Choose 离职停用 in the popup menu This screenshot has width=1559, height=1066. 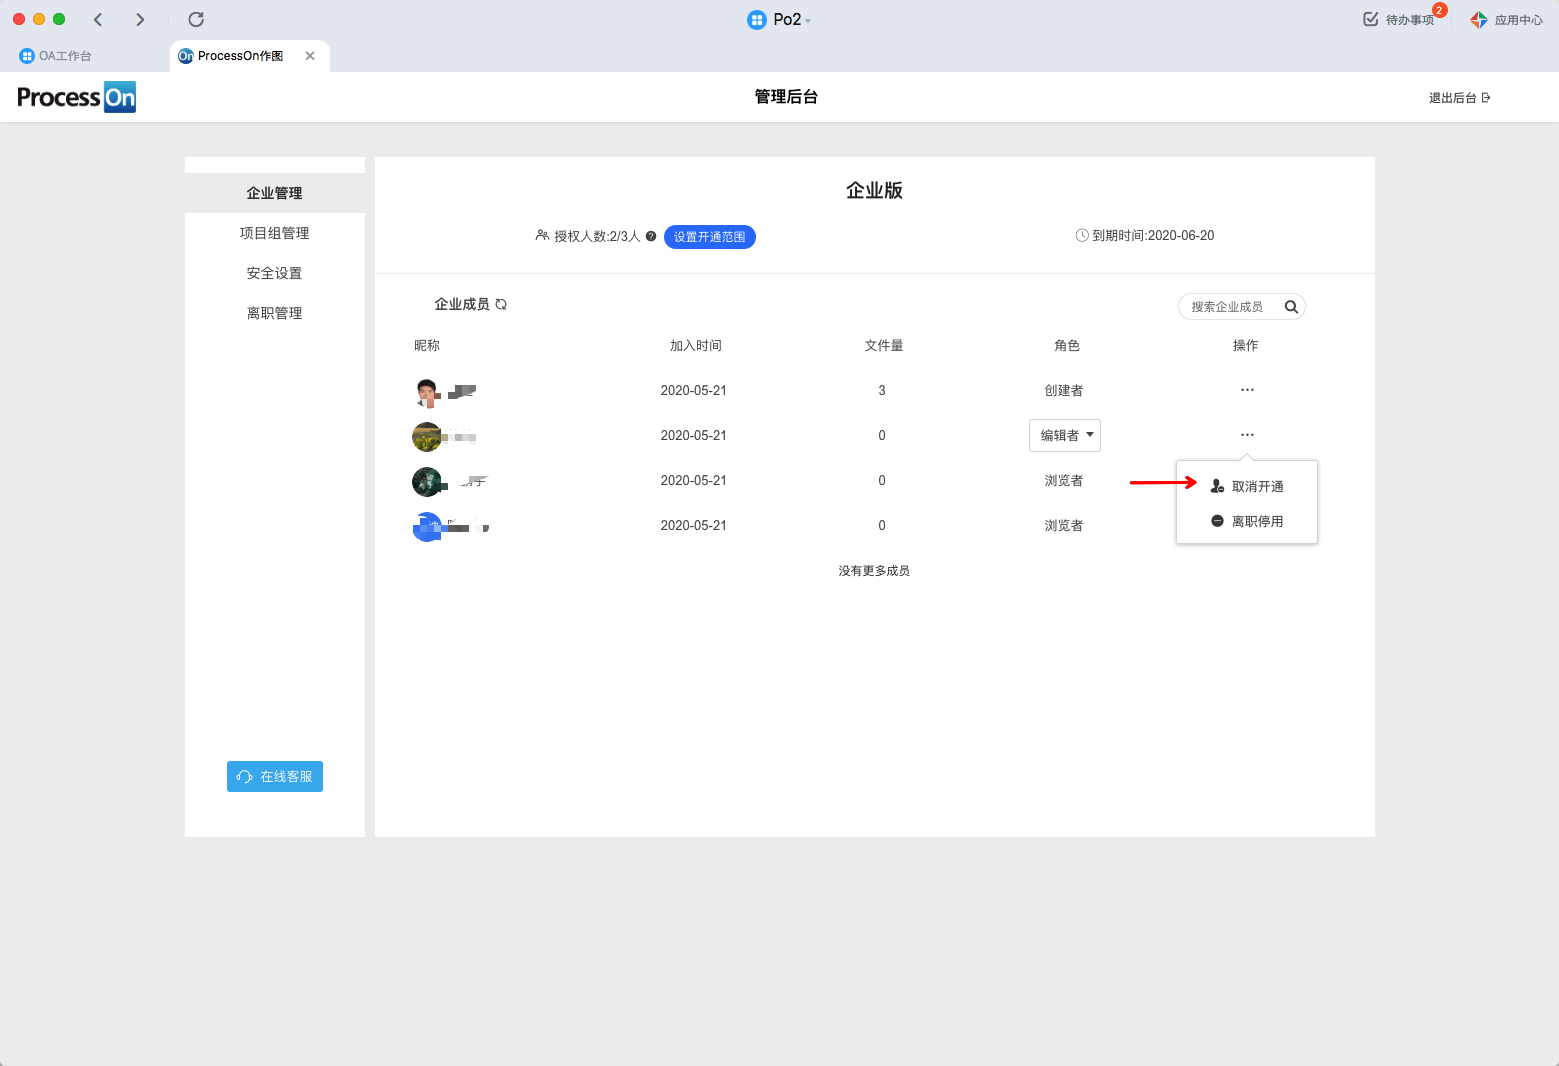1247,521
